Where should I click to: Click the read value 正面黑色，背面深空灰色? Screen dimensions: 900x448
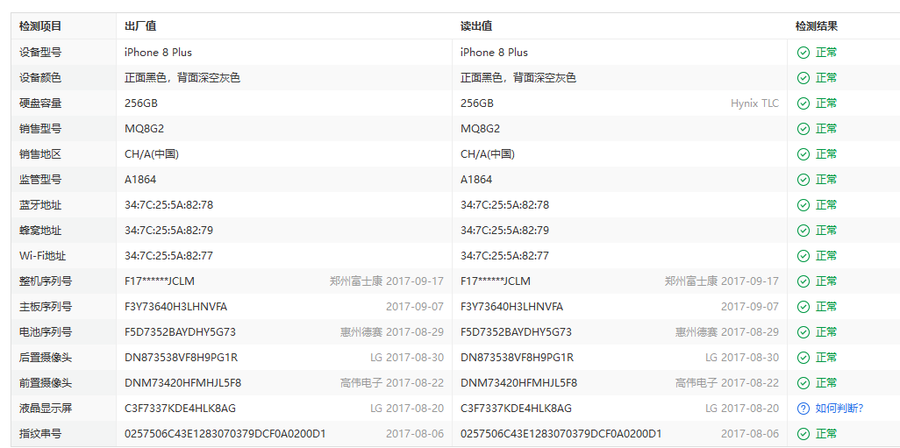pos(518,78)
